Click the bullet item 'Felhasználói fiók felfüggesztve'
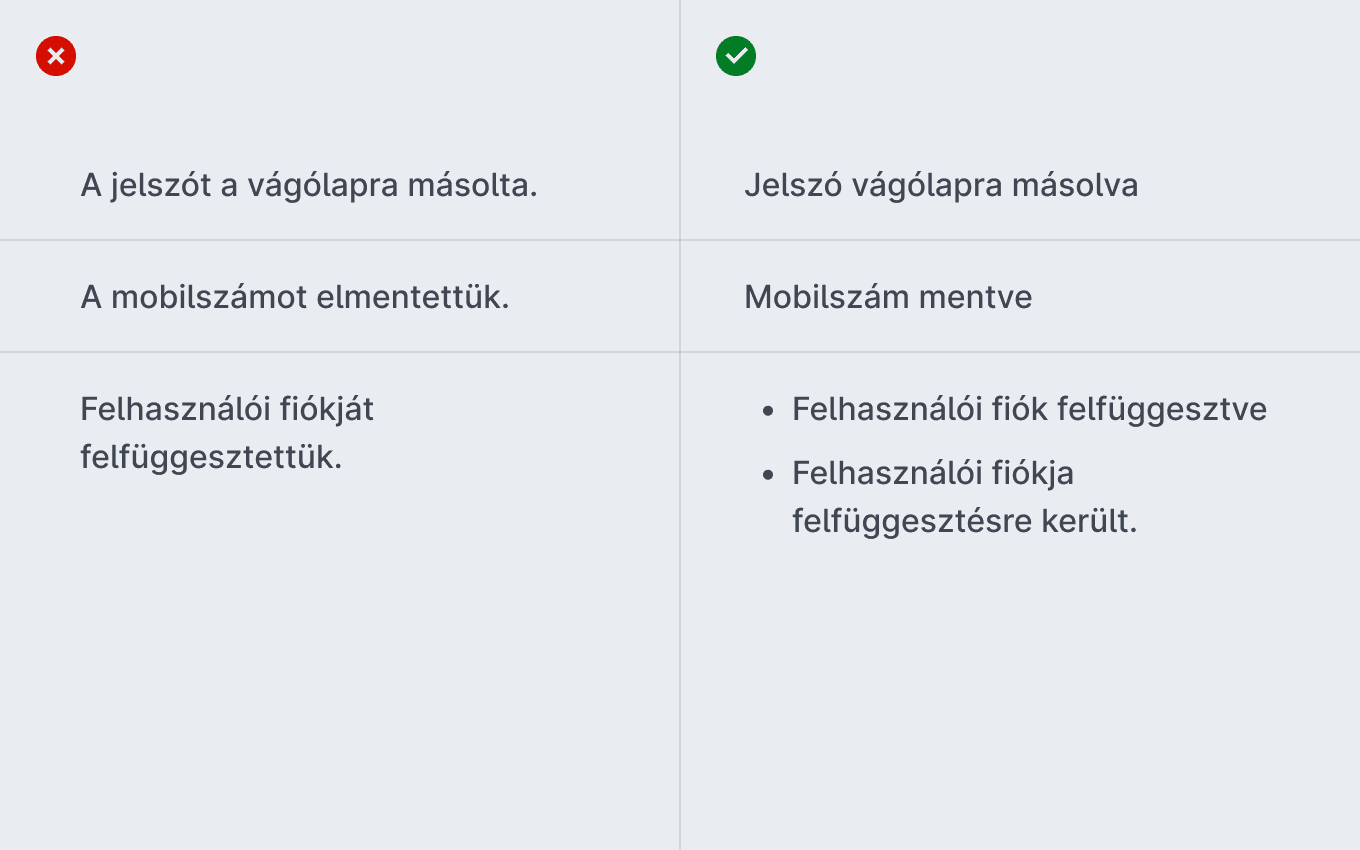The height and width of the screenshot is (850, 1360). point(1029,409)
